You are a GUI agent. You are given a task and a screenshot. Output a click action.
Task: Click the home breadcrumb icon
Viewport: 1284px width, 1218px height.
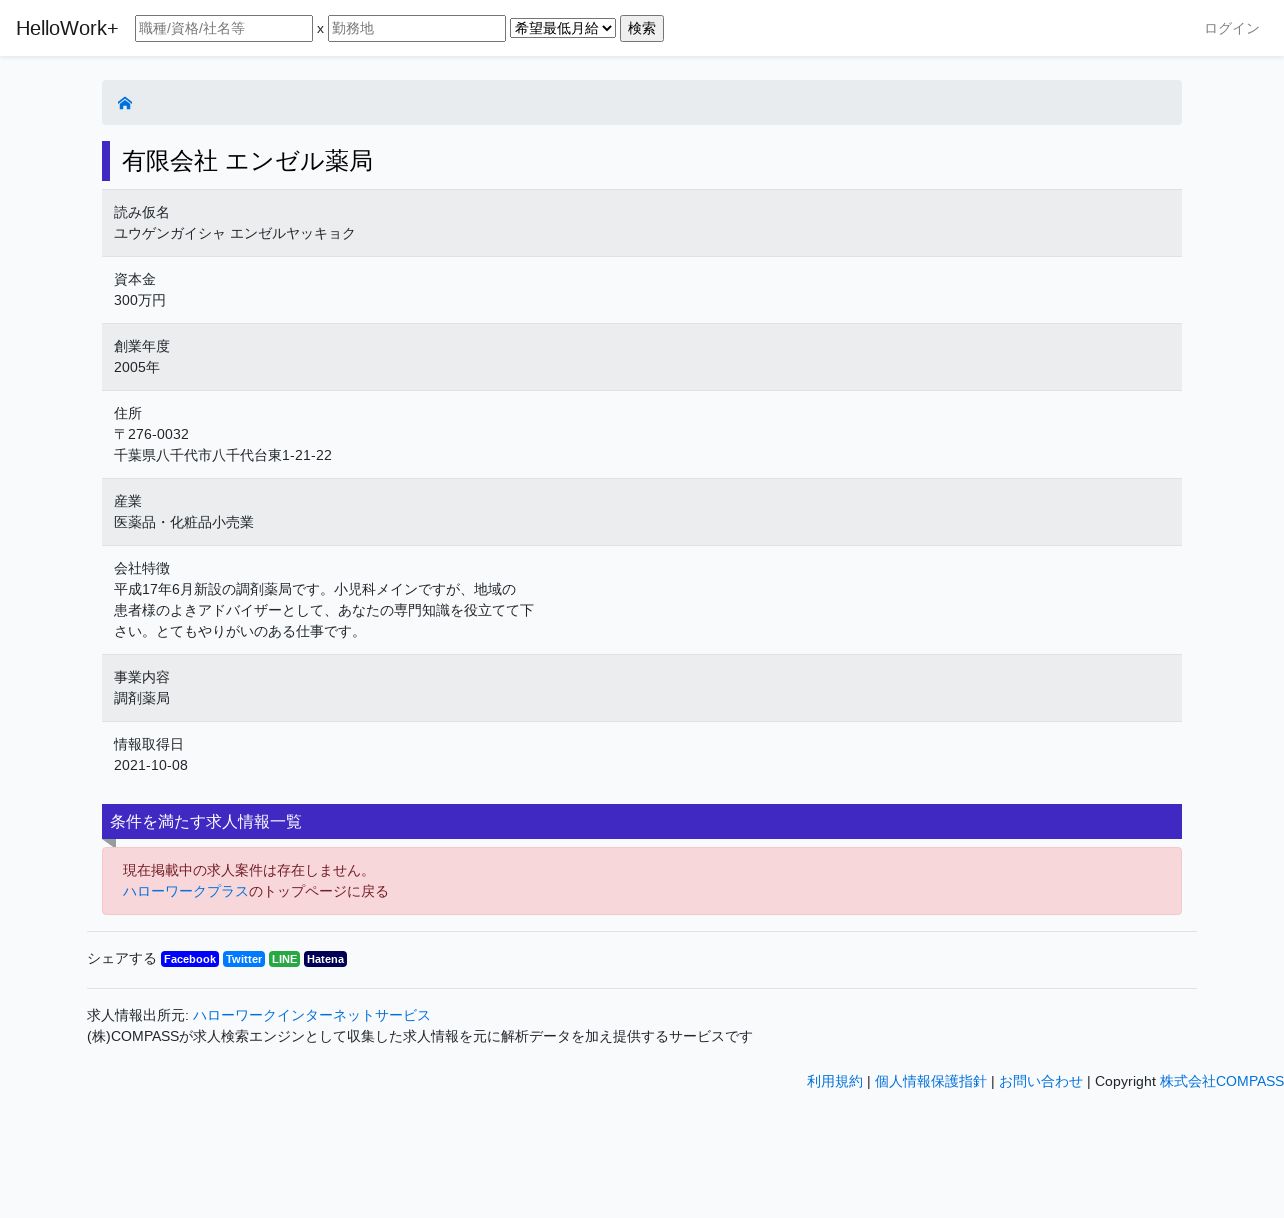(x=125, y=103)
